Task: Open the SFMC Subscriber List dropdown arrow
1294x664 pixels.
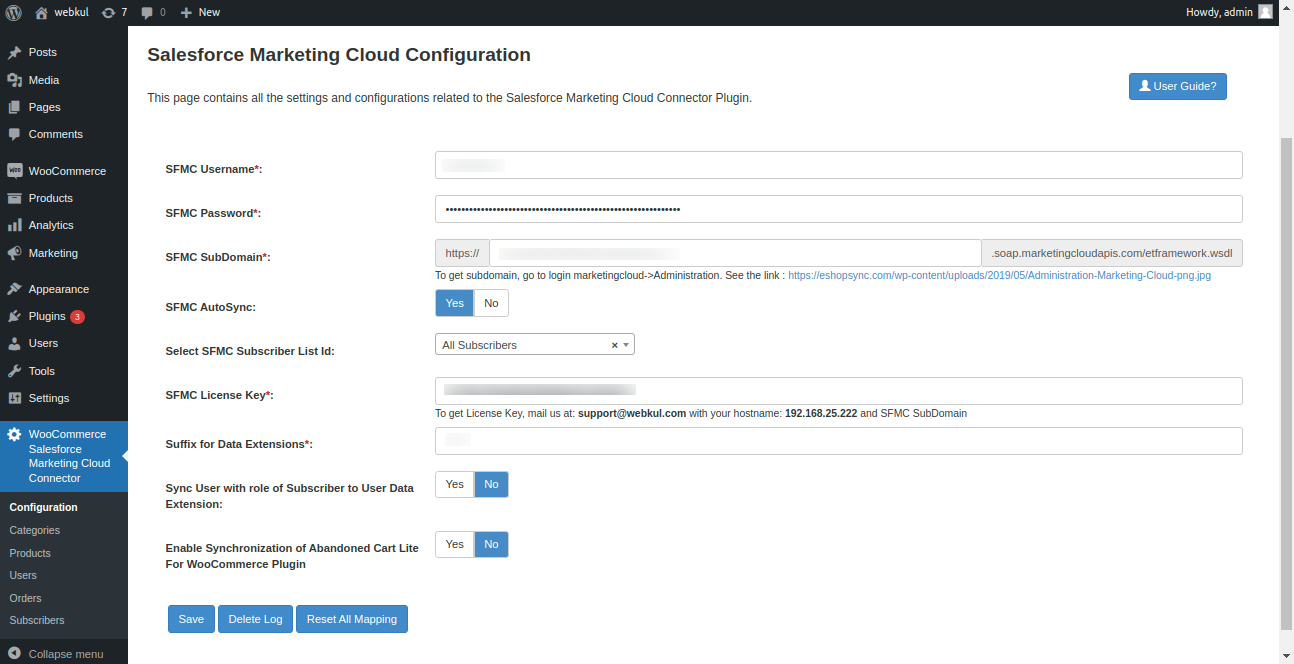Action: tap(626, 345)
